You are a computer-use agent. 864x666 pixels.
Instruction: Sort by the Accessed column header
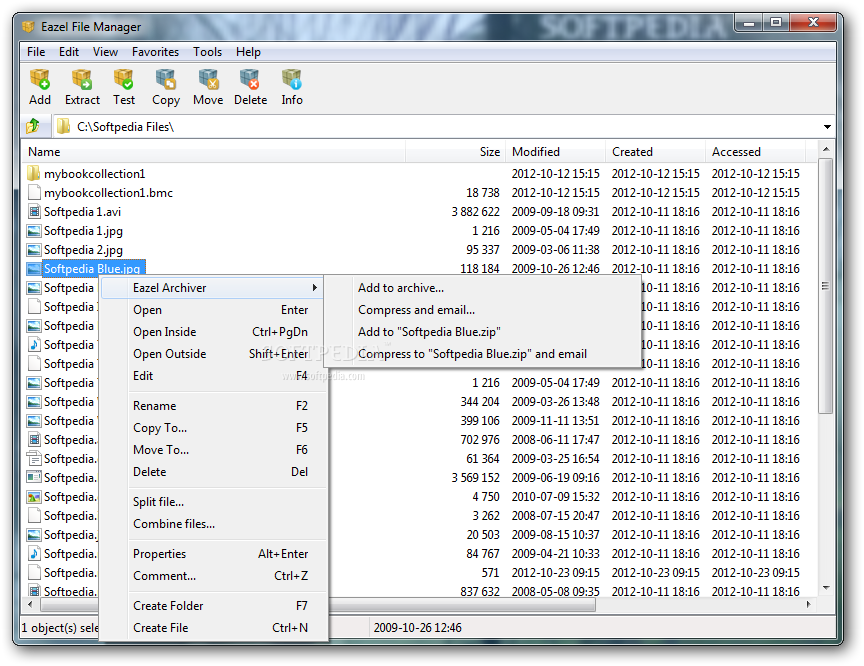coord(755,151)
